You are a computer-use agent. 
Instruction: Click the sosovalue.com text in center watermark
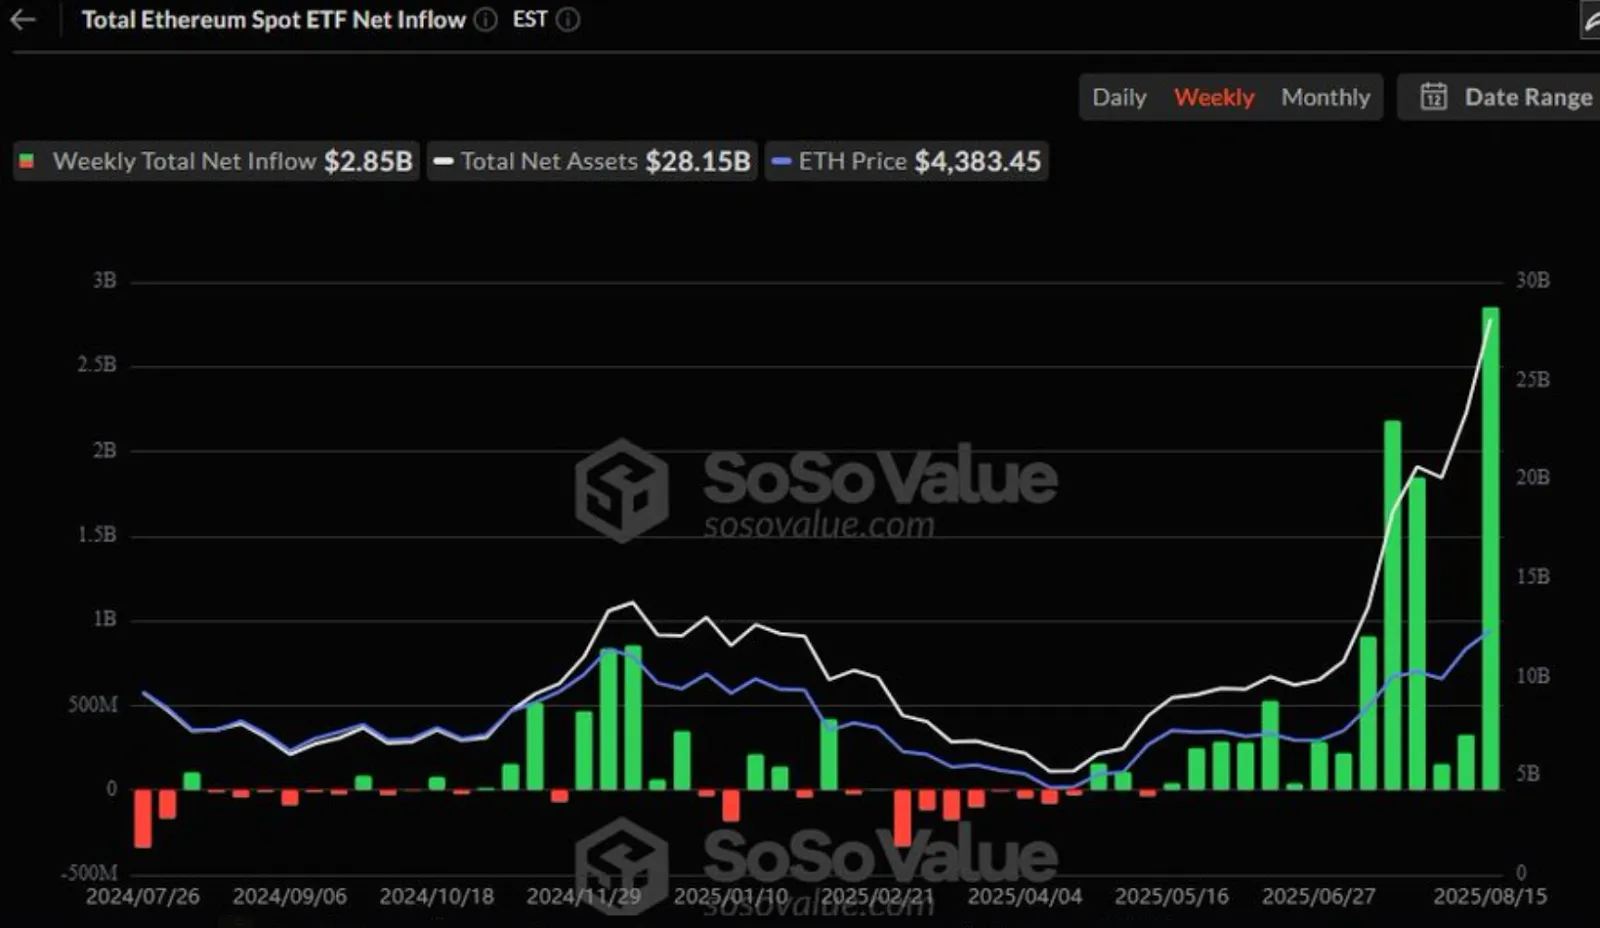818,525
